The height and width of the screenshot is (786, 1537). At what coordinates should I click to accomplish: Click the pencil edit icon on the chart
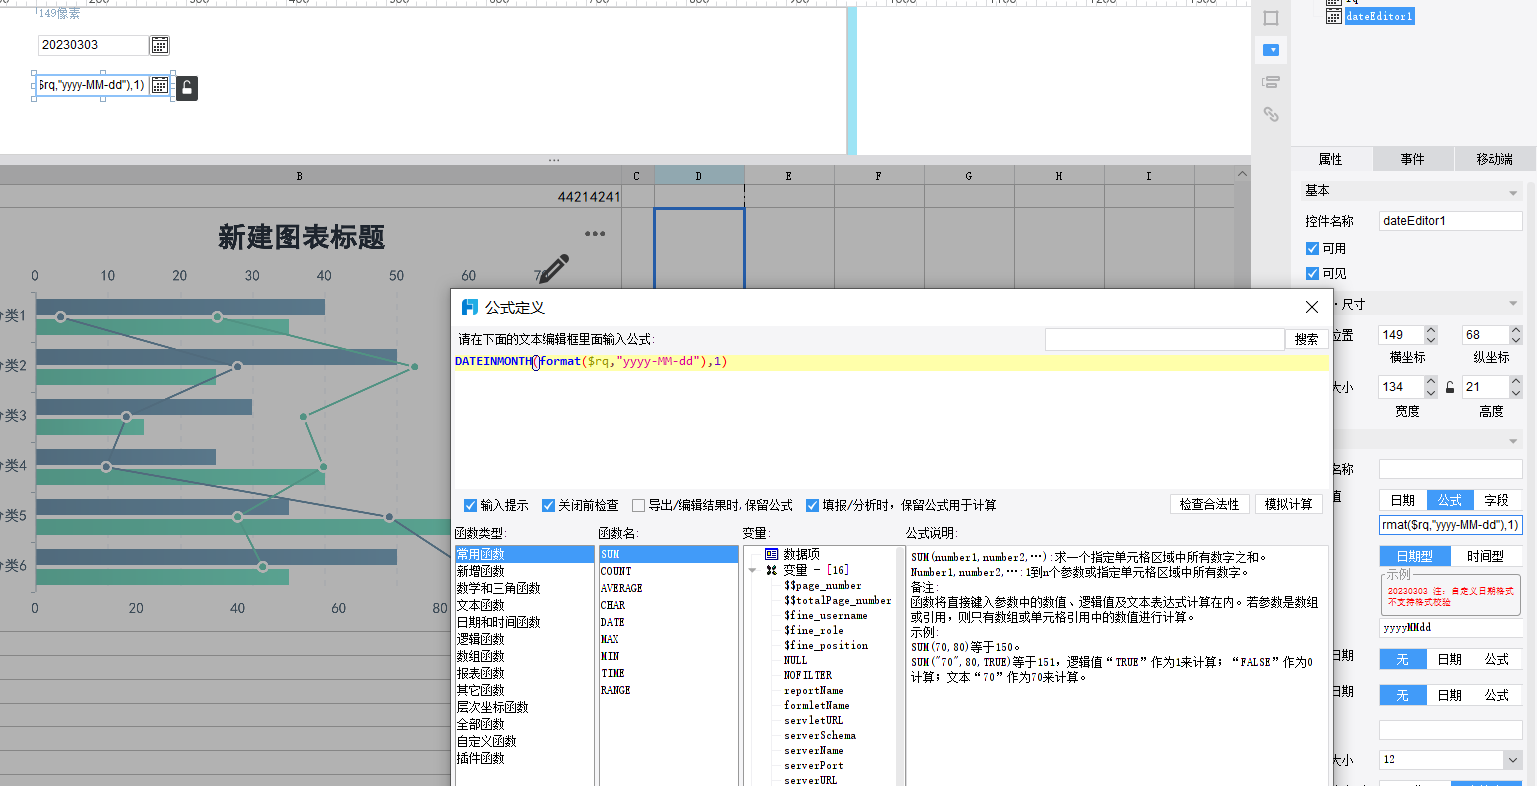click(x=553, y=268)
